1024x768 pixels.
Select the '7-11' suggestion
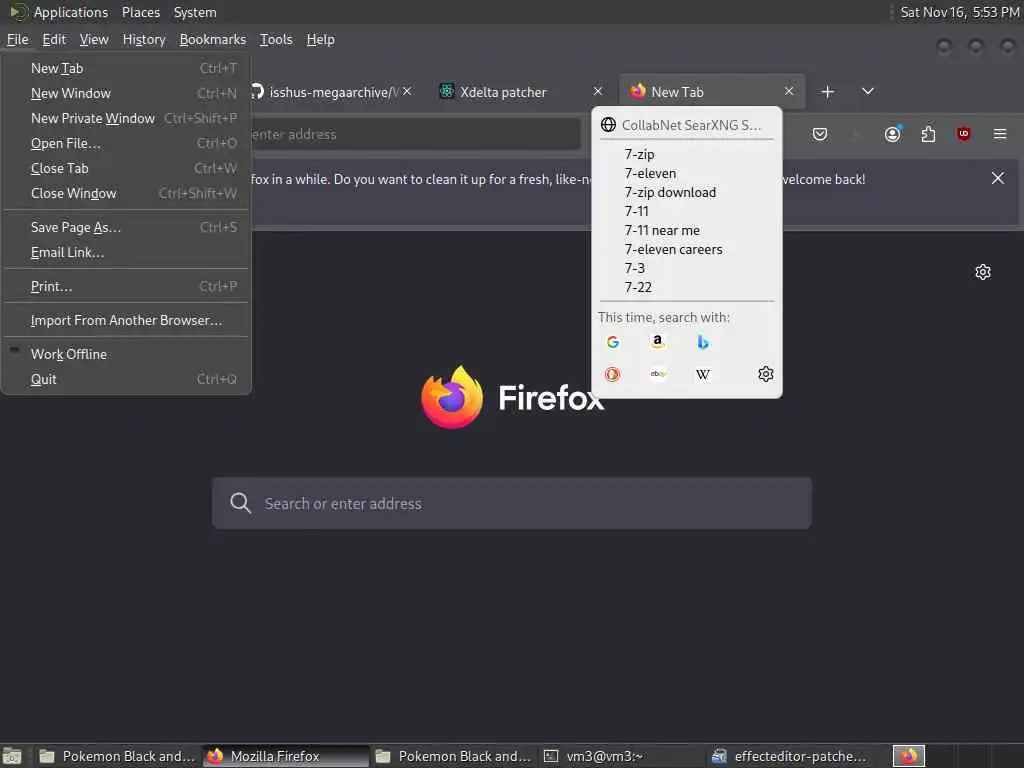coord(686,211)
